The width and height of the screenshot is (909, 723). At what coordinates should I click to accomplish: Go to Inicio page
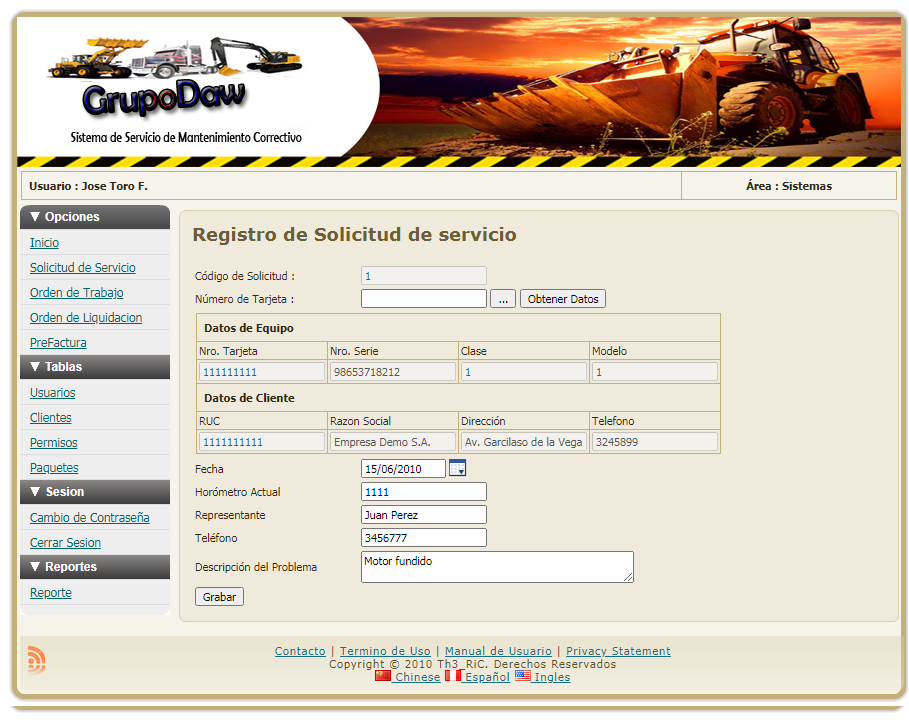[44, 243]
